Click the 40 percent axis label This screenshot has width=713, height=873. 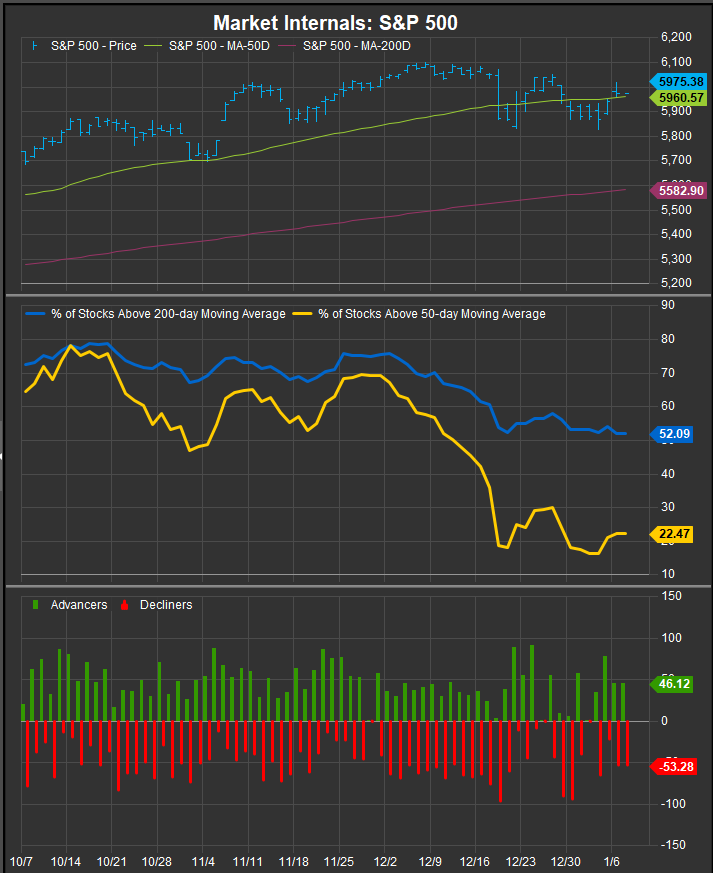coord(667,474)
